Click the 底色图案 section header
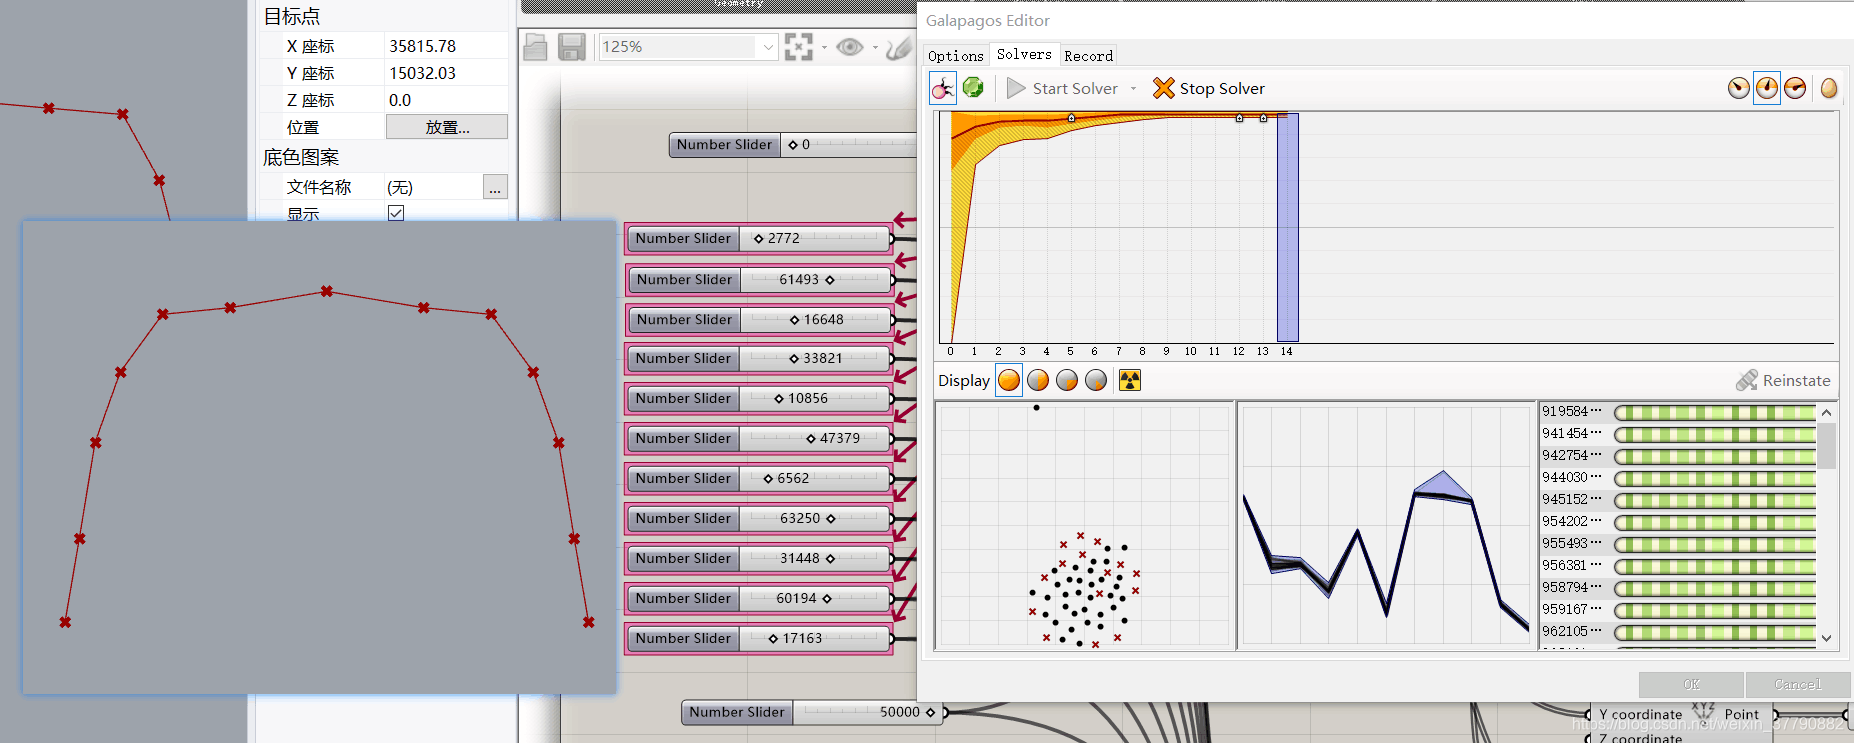The image size is (1854, 743). point(301,157)
